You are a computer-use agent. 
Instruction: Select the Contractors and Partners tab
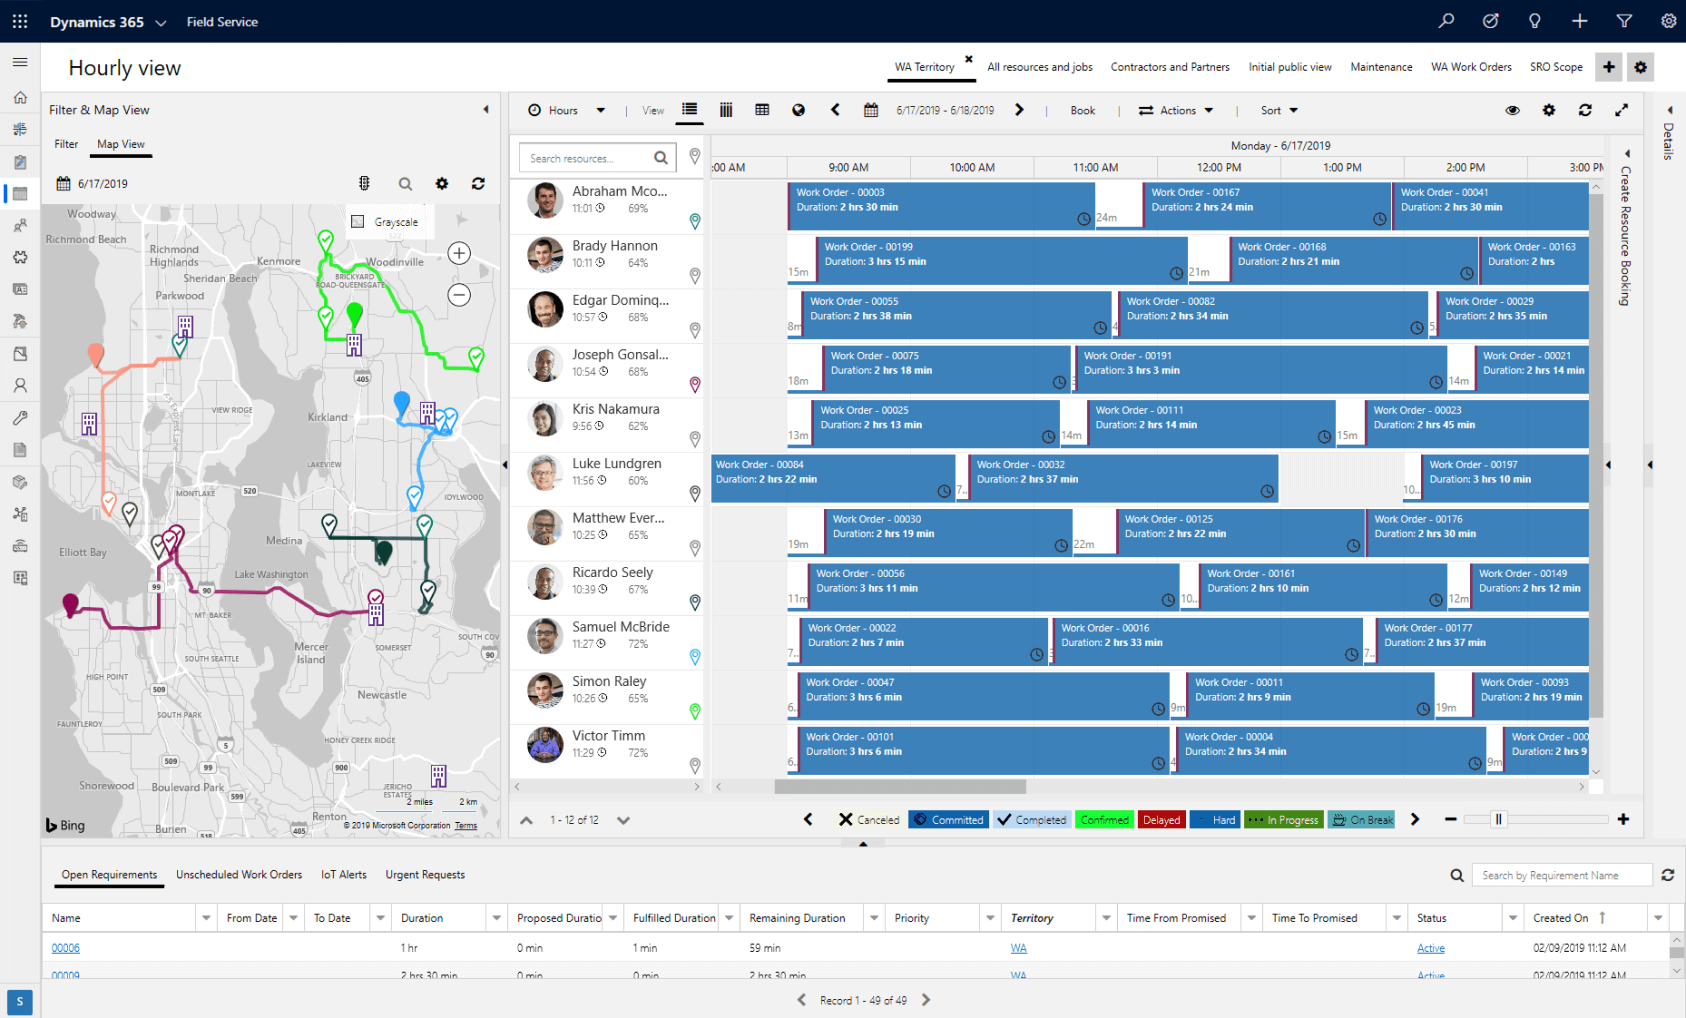coord(1169,67)
